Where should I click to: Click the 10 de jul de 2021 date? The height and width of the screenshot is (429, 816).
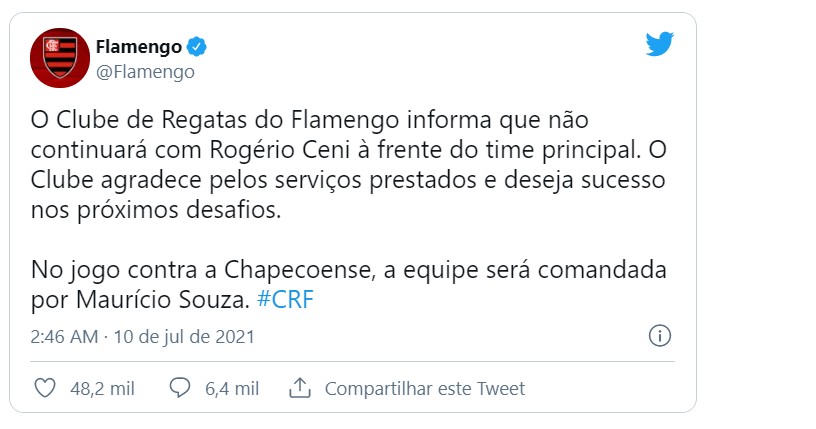tap(184, 337)
